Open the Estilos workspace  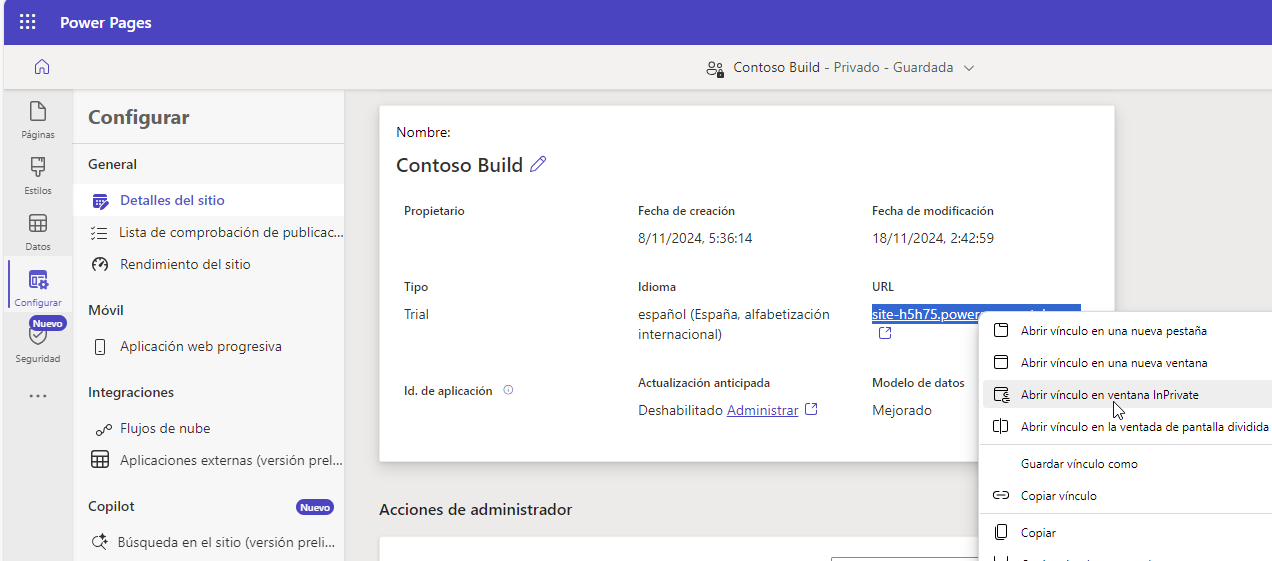38,176
